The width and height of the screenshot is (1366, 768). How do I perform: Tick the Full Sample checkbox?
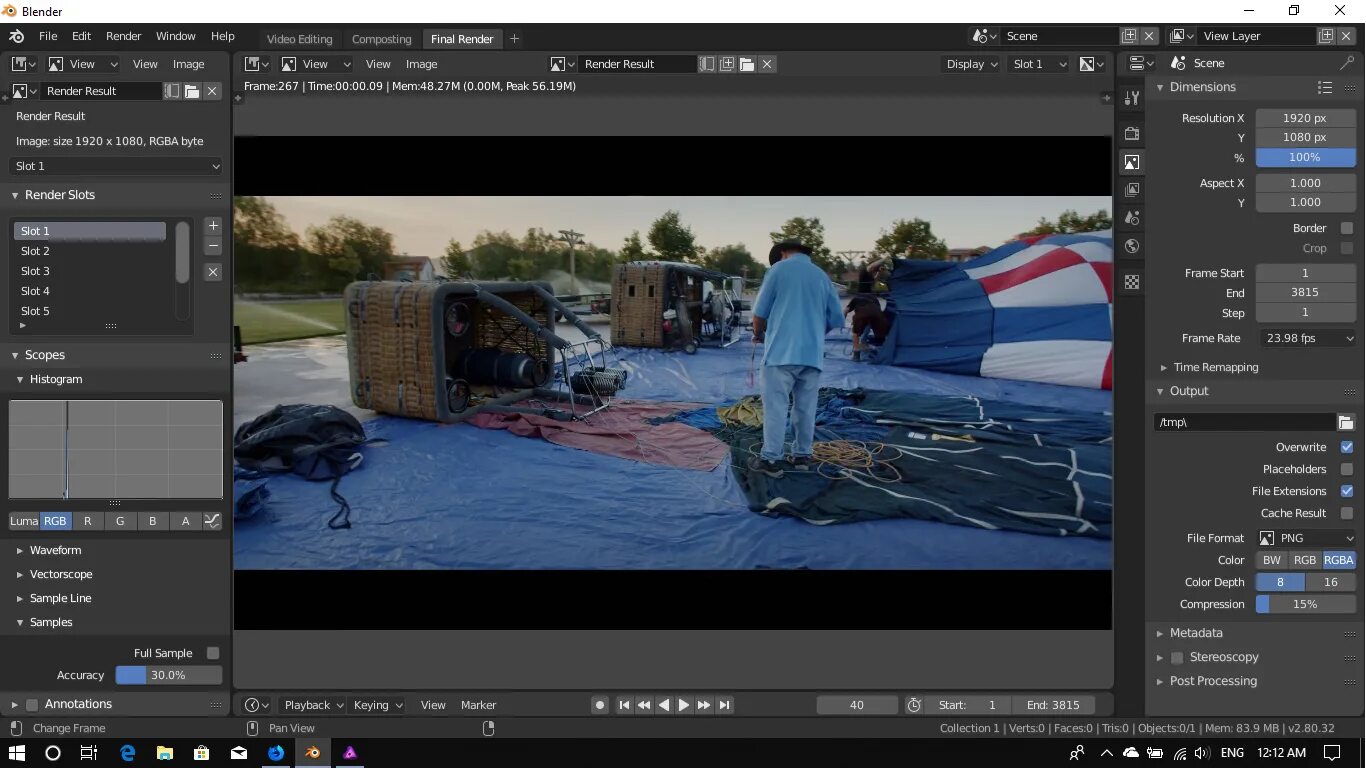pyautogui.click(x=213, y=653)
